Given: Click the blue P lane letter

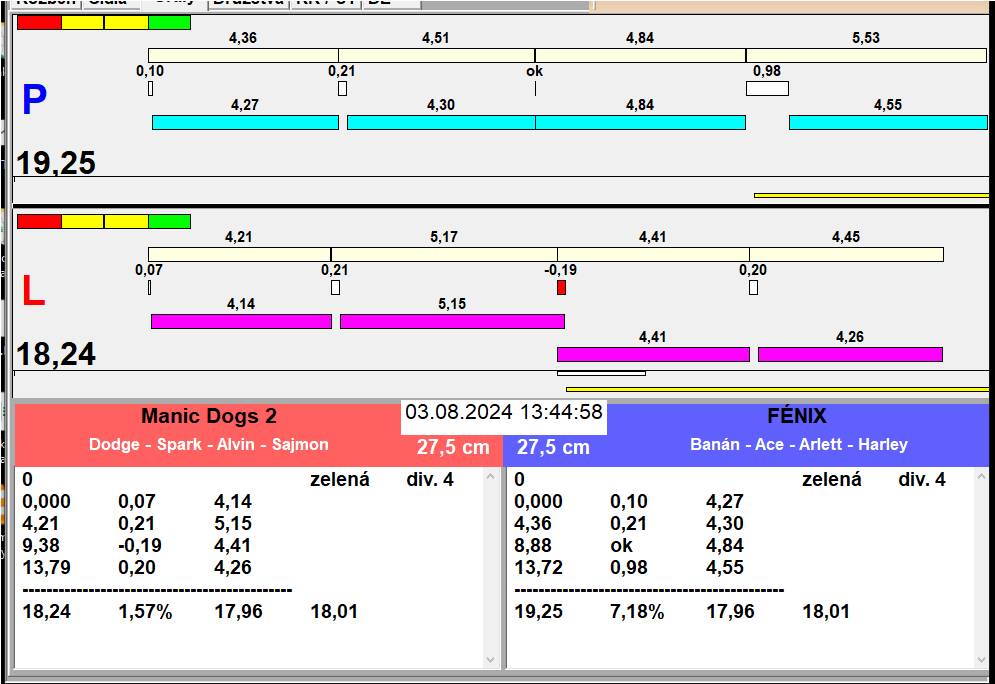Looking at the screenshot, I should pyautogui.click(x=34, y=100).
